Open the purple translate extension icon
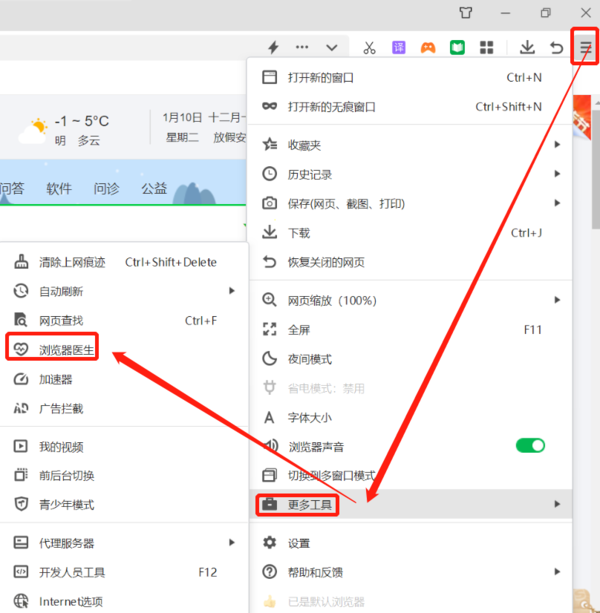Viewport: 600px width, 613px height. [399, 47]
